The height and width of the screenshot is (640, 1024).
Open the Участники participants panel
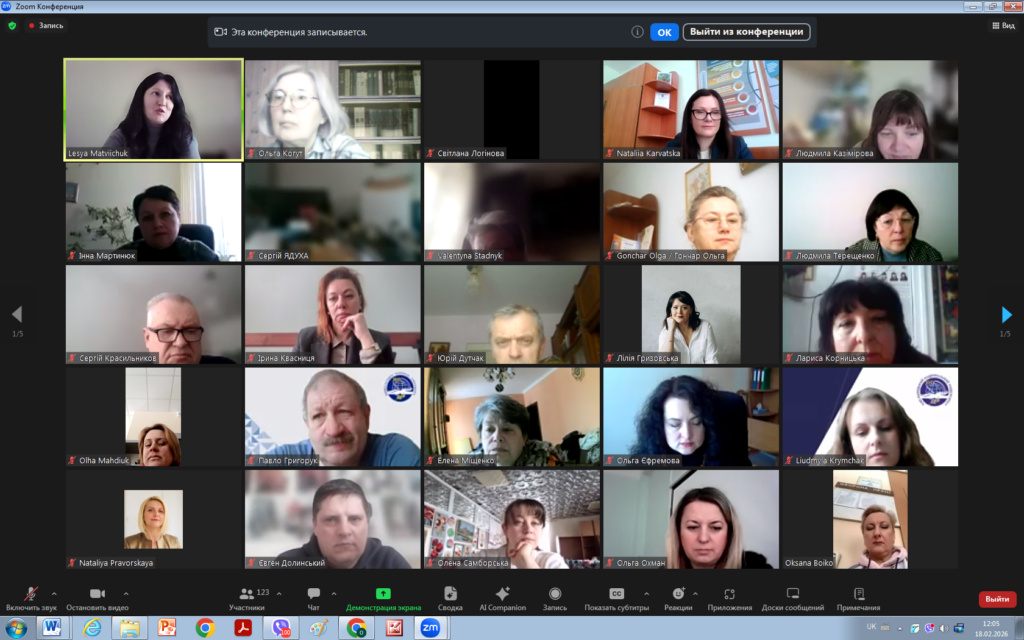pyautogui.click(x=246, y=594)
